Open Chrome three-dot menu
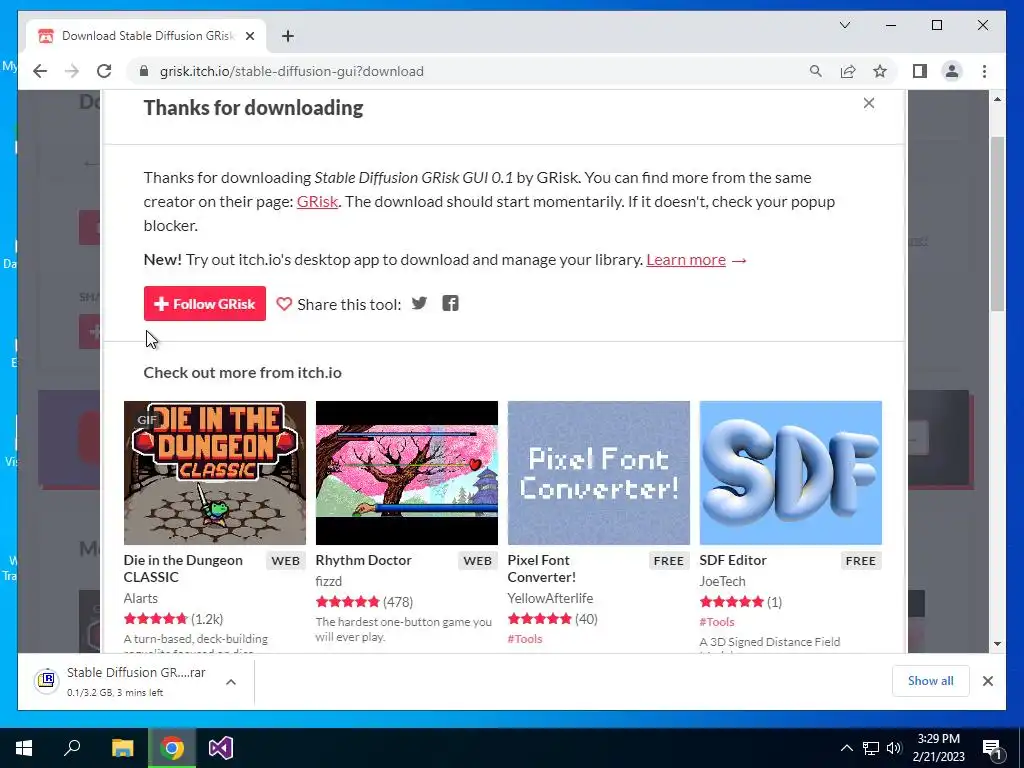The width and height of the screenshot is (1024, 768). coord(984,71)
